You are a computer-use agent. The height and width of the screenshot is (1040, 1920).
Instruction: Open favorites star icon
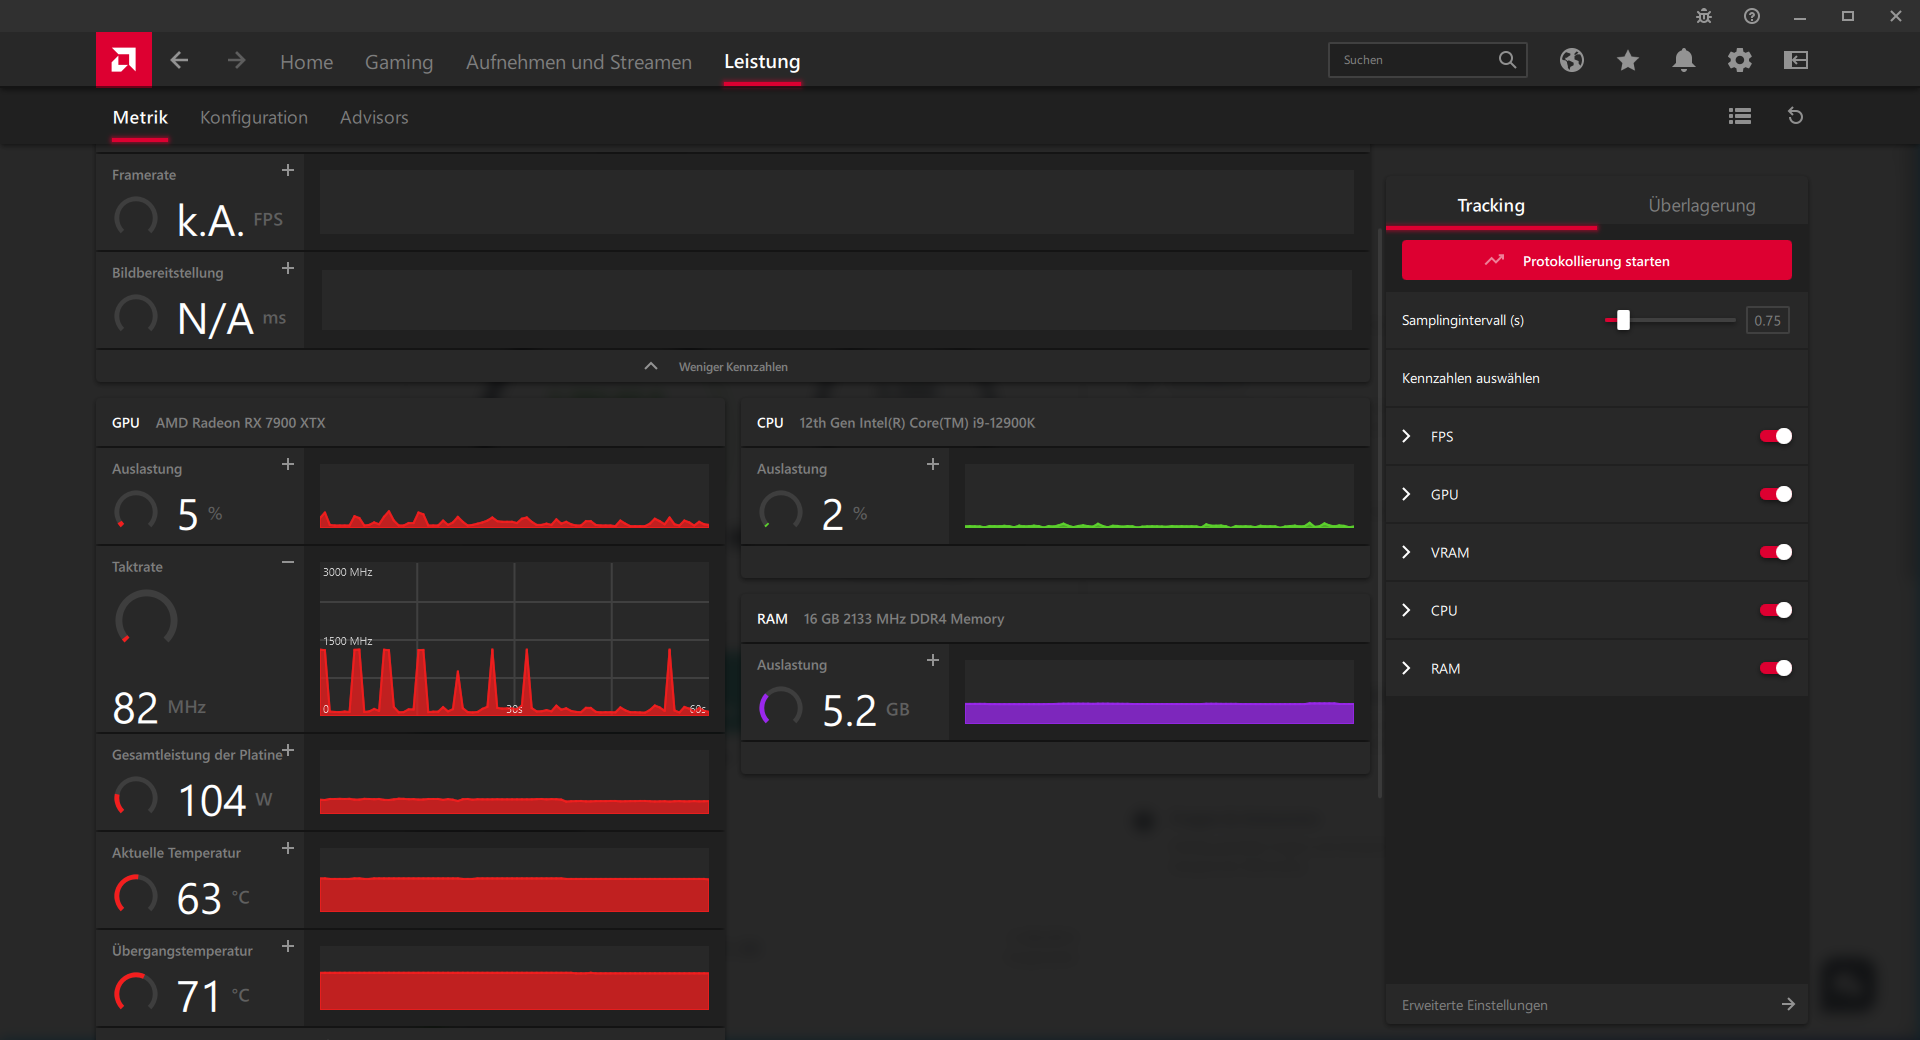point(1628,60)
